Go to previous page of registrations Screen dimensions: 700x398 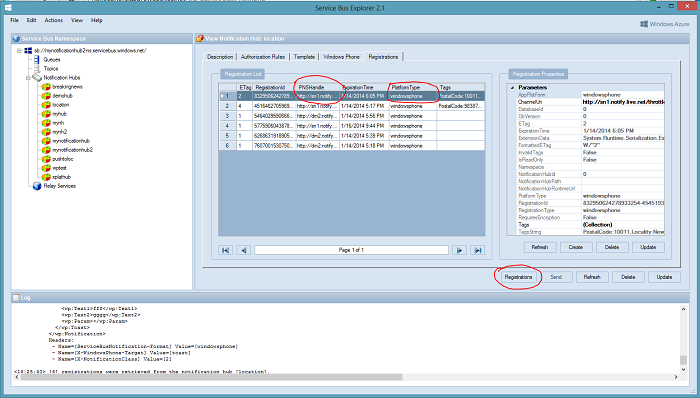244,250
